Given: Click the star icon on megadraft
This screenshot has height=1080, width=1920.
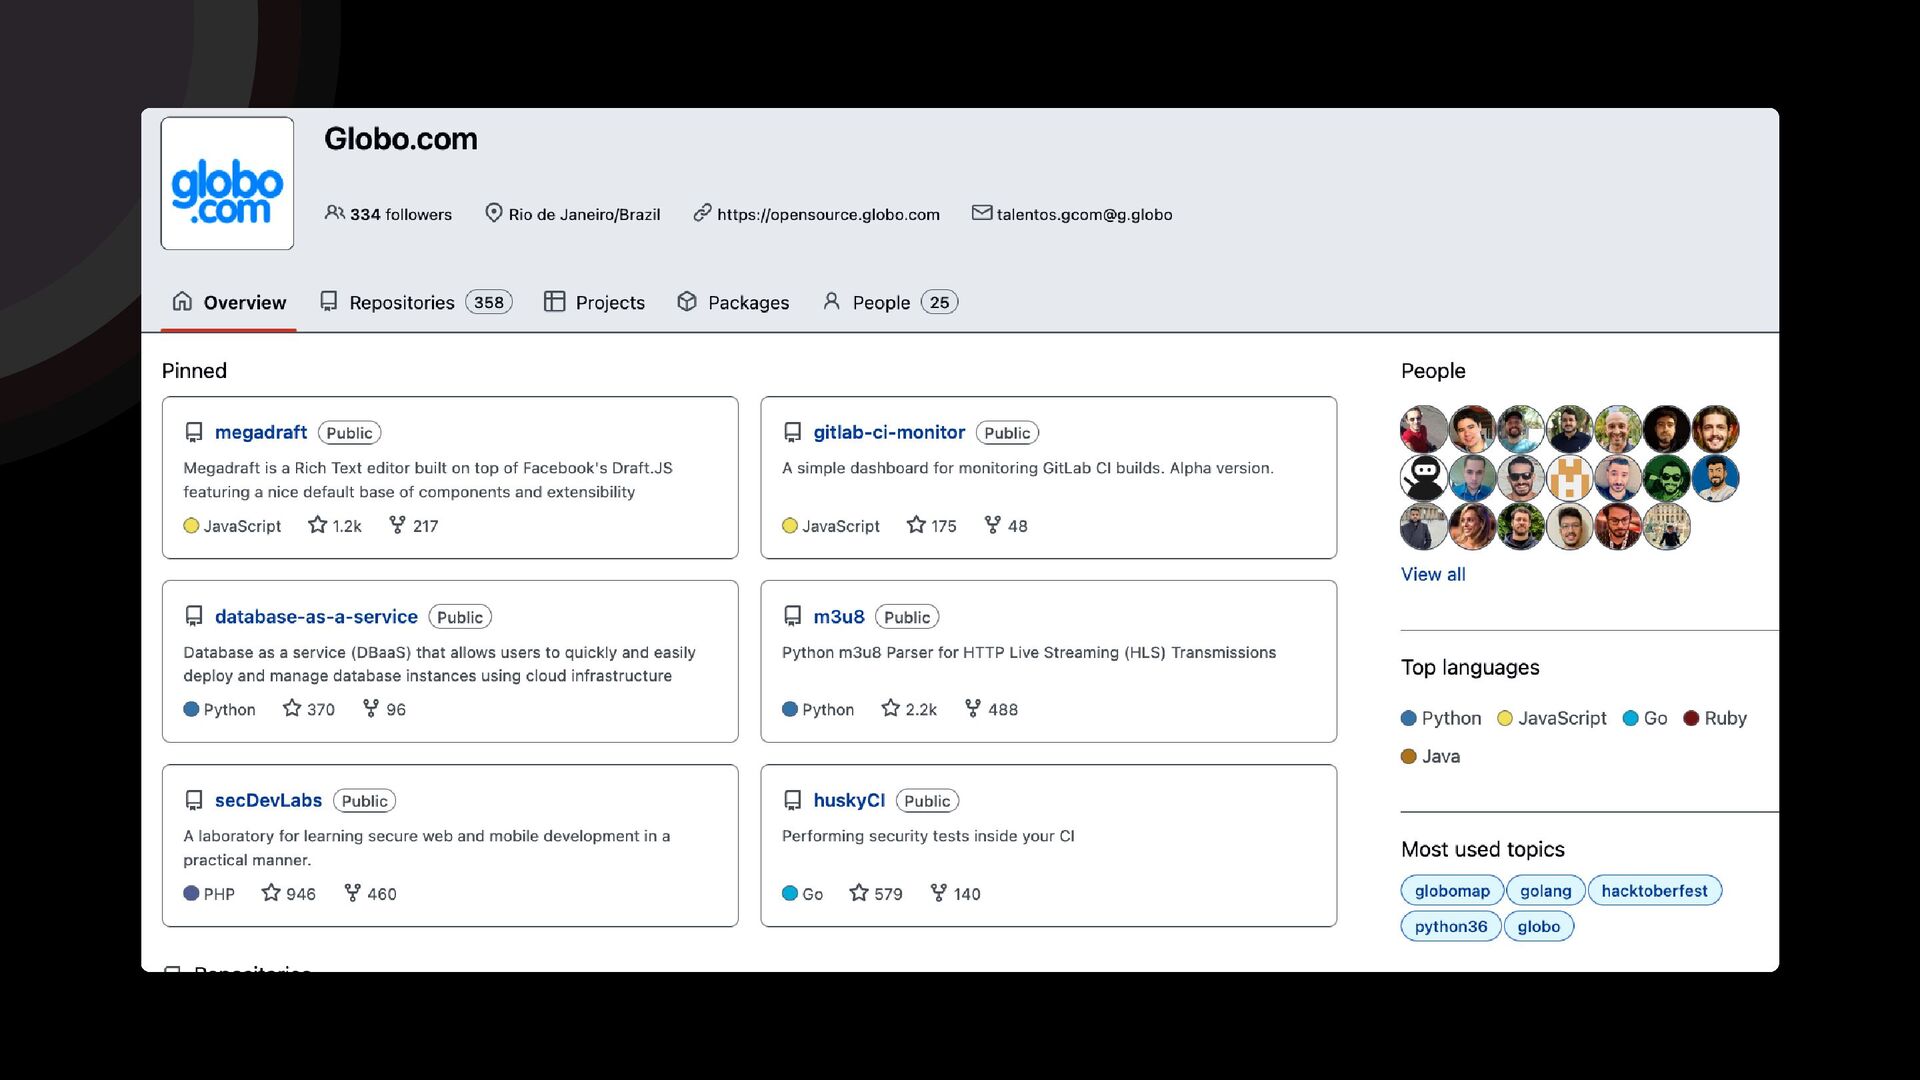Looking at the screenshot, I should coord(317,525).
